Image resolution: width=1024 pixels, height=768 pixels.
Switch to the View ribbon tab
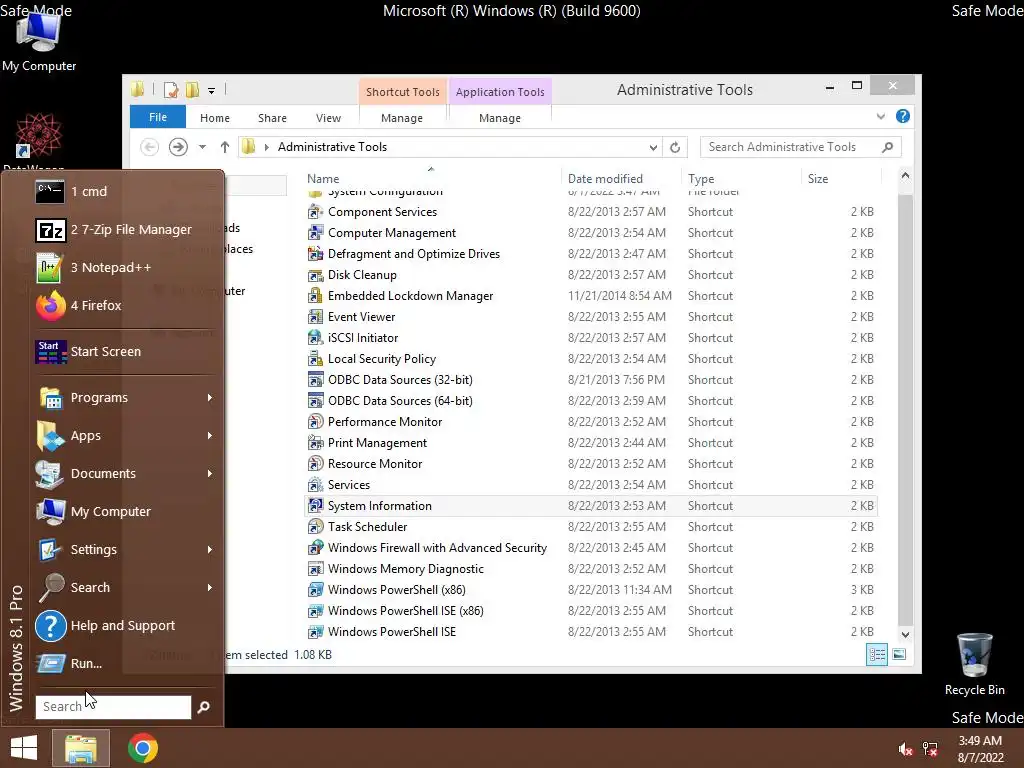tap(328, 118)
